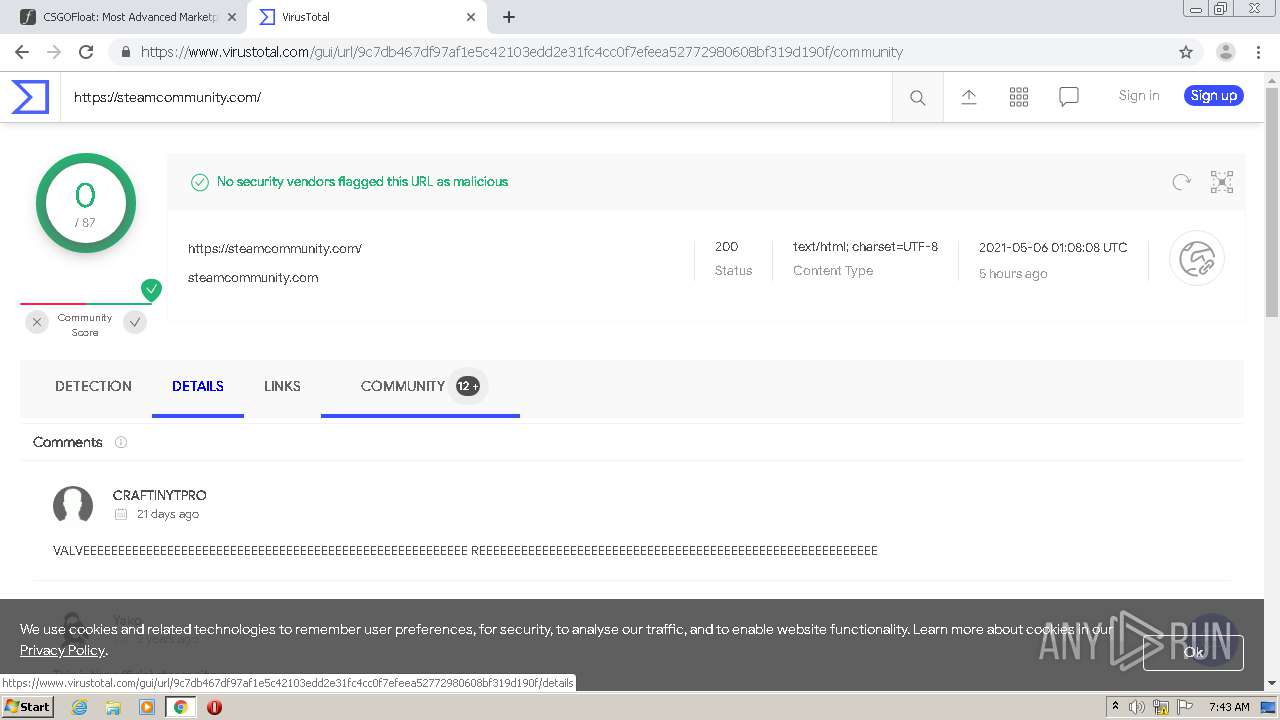
Task: Click the site lock padlock icon
Action: click(x=125, y=52)
